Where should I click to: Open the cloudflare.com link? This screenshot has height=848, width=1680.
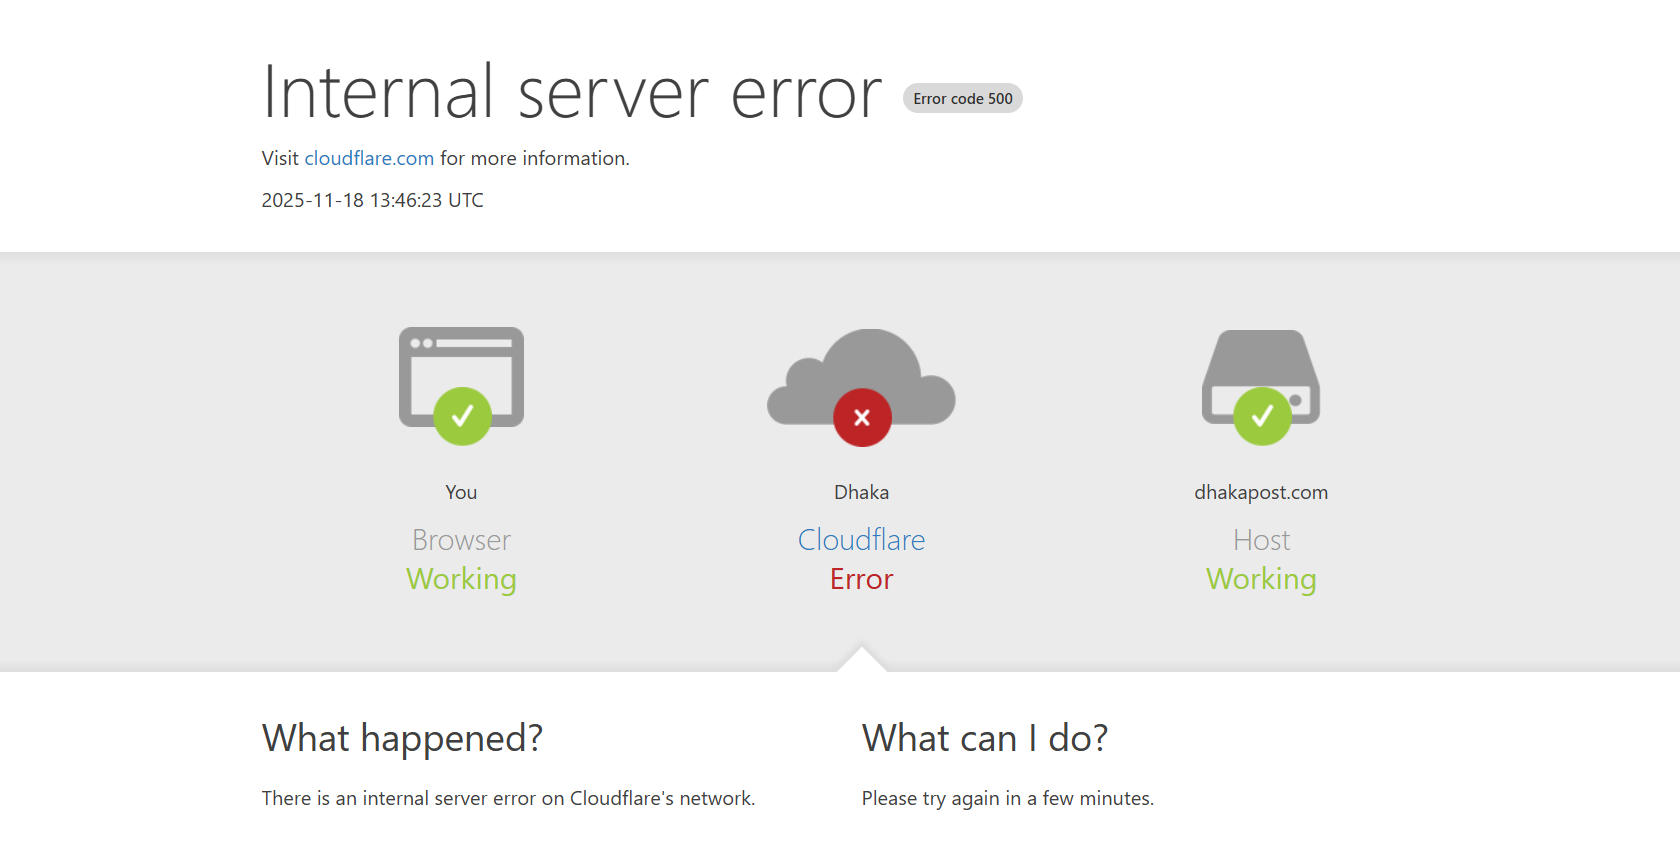click(x=369, y=158)
